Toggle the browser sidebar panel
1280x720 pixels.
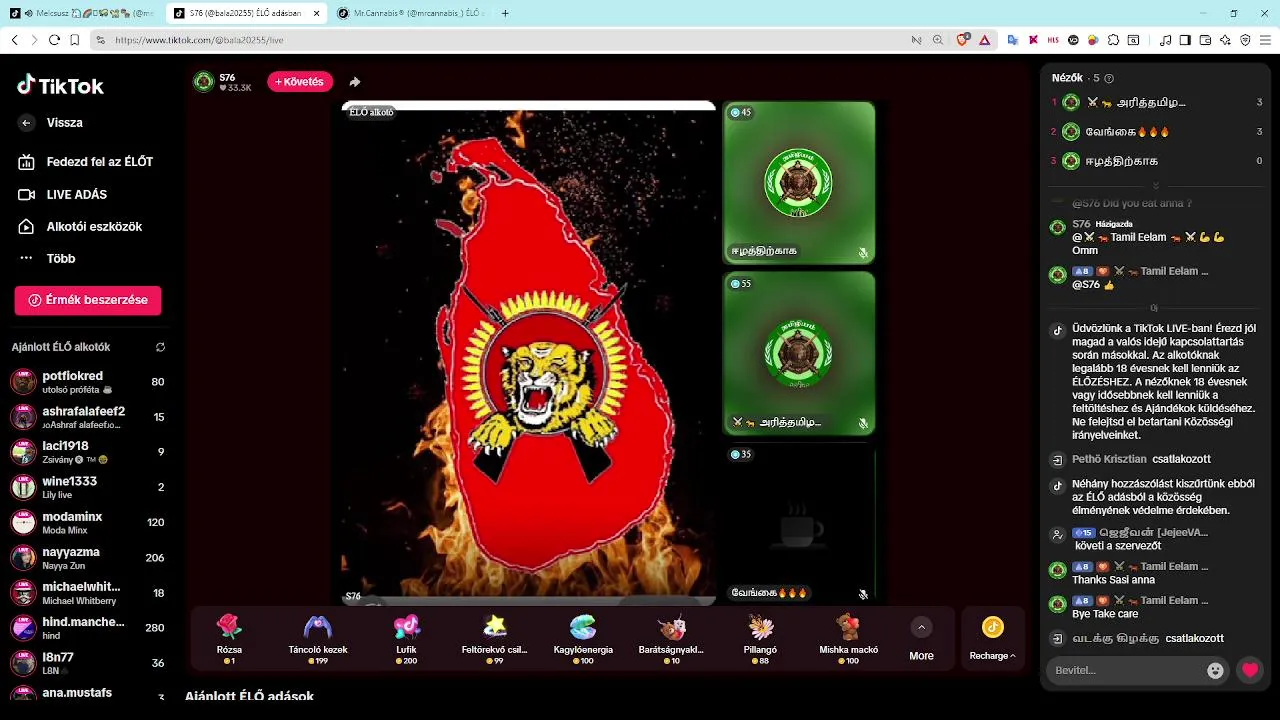pyautogui.click(x=1185, y=40)
